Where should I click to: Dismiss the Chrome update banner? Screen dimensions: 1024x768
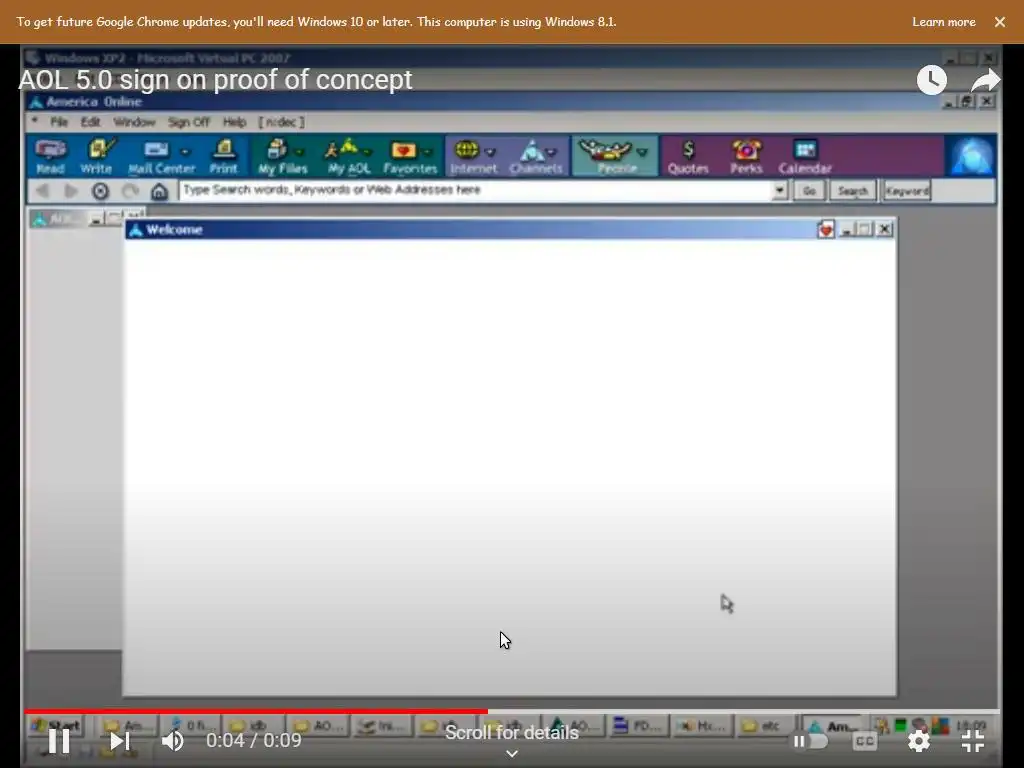(1000, 22)
